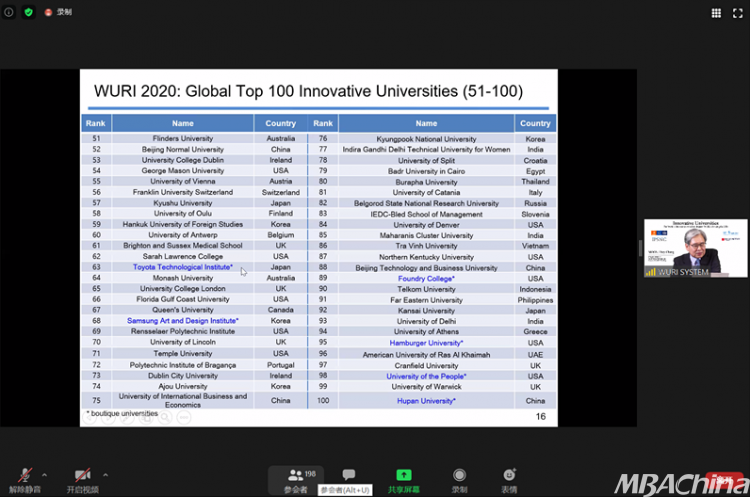
Task: Click 'Samsung Art and Design Institute*' link text
Action: pyautogui.click(x=183, y=320)
